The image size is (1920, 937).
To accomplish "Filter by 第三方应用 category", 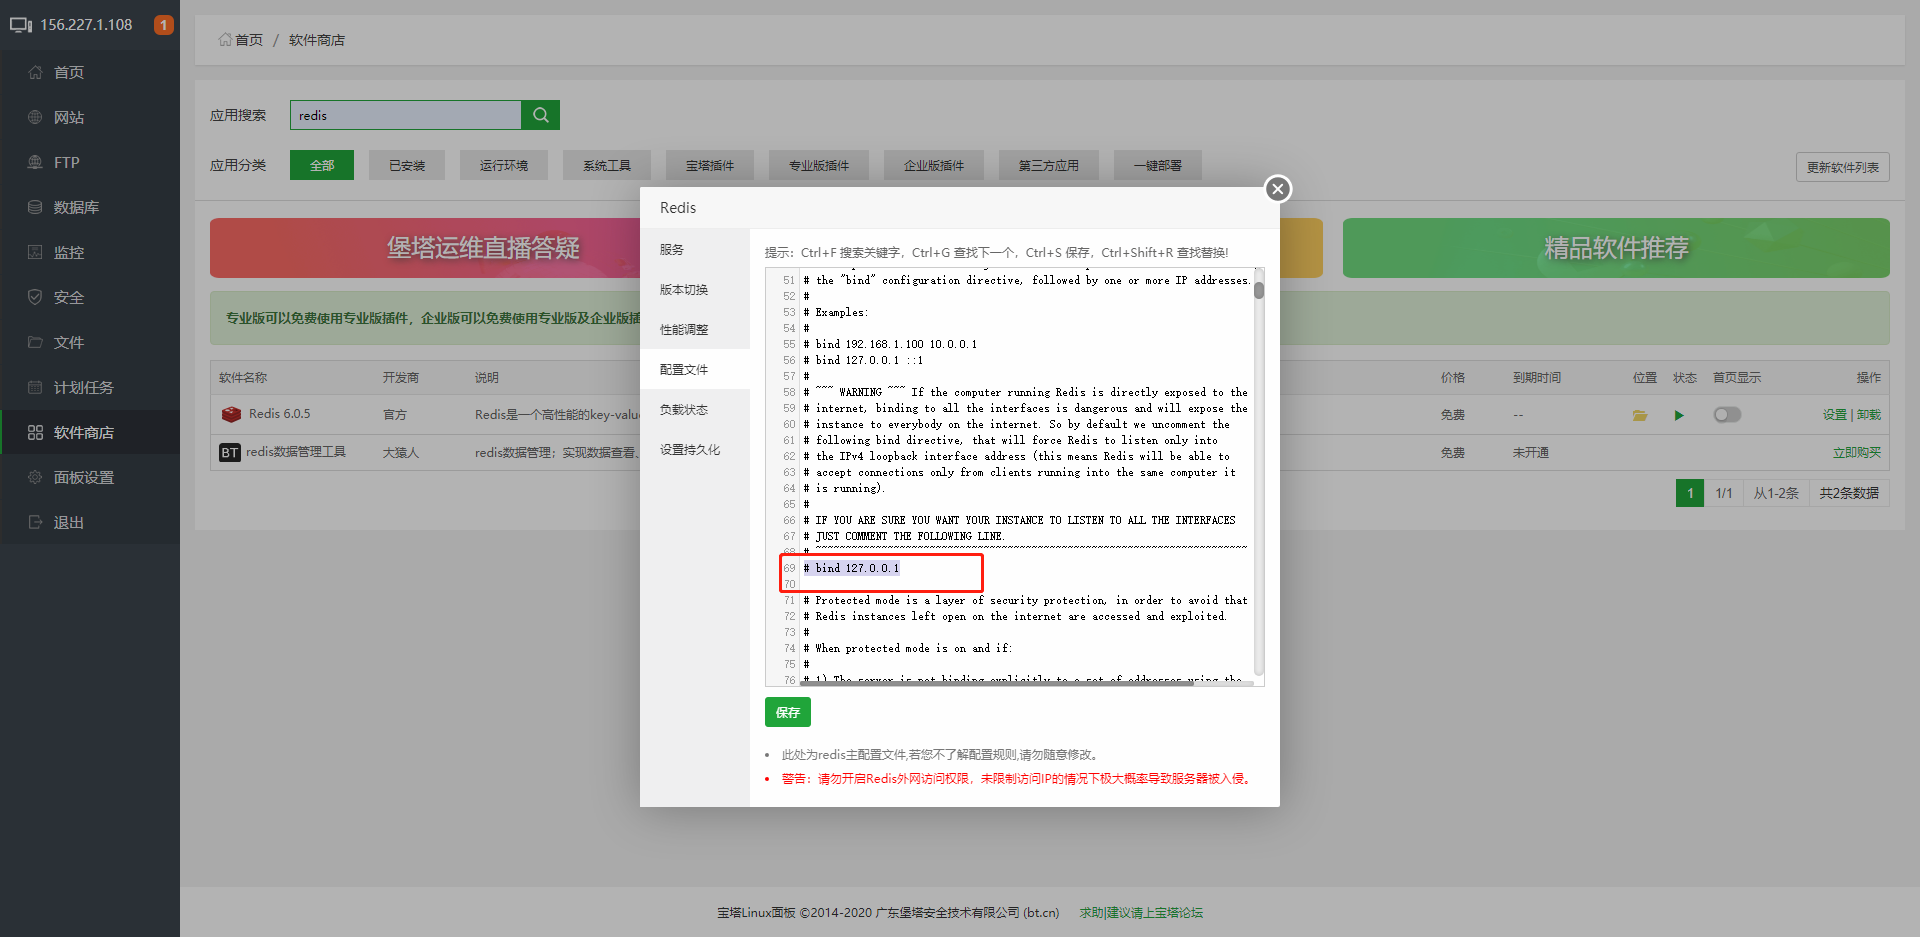I will coord(1049,165).
